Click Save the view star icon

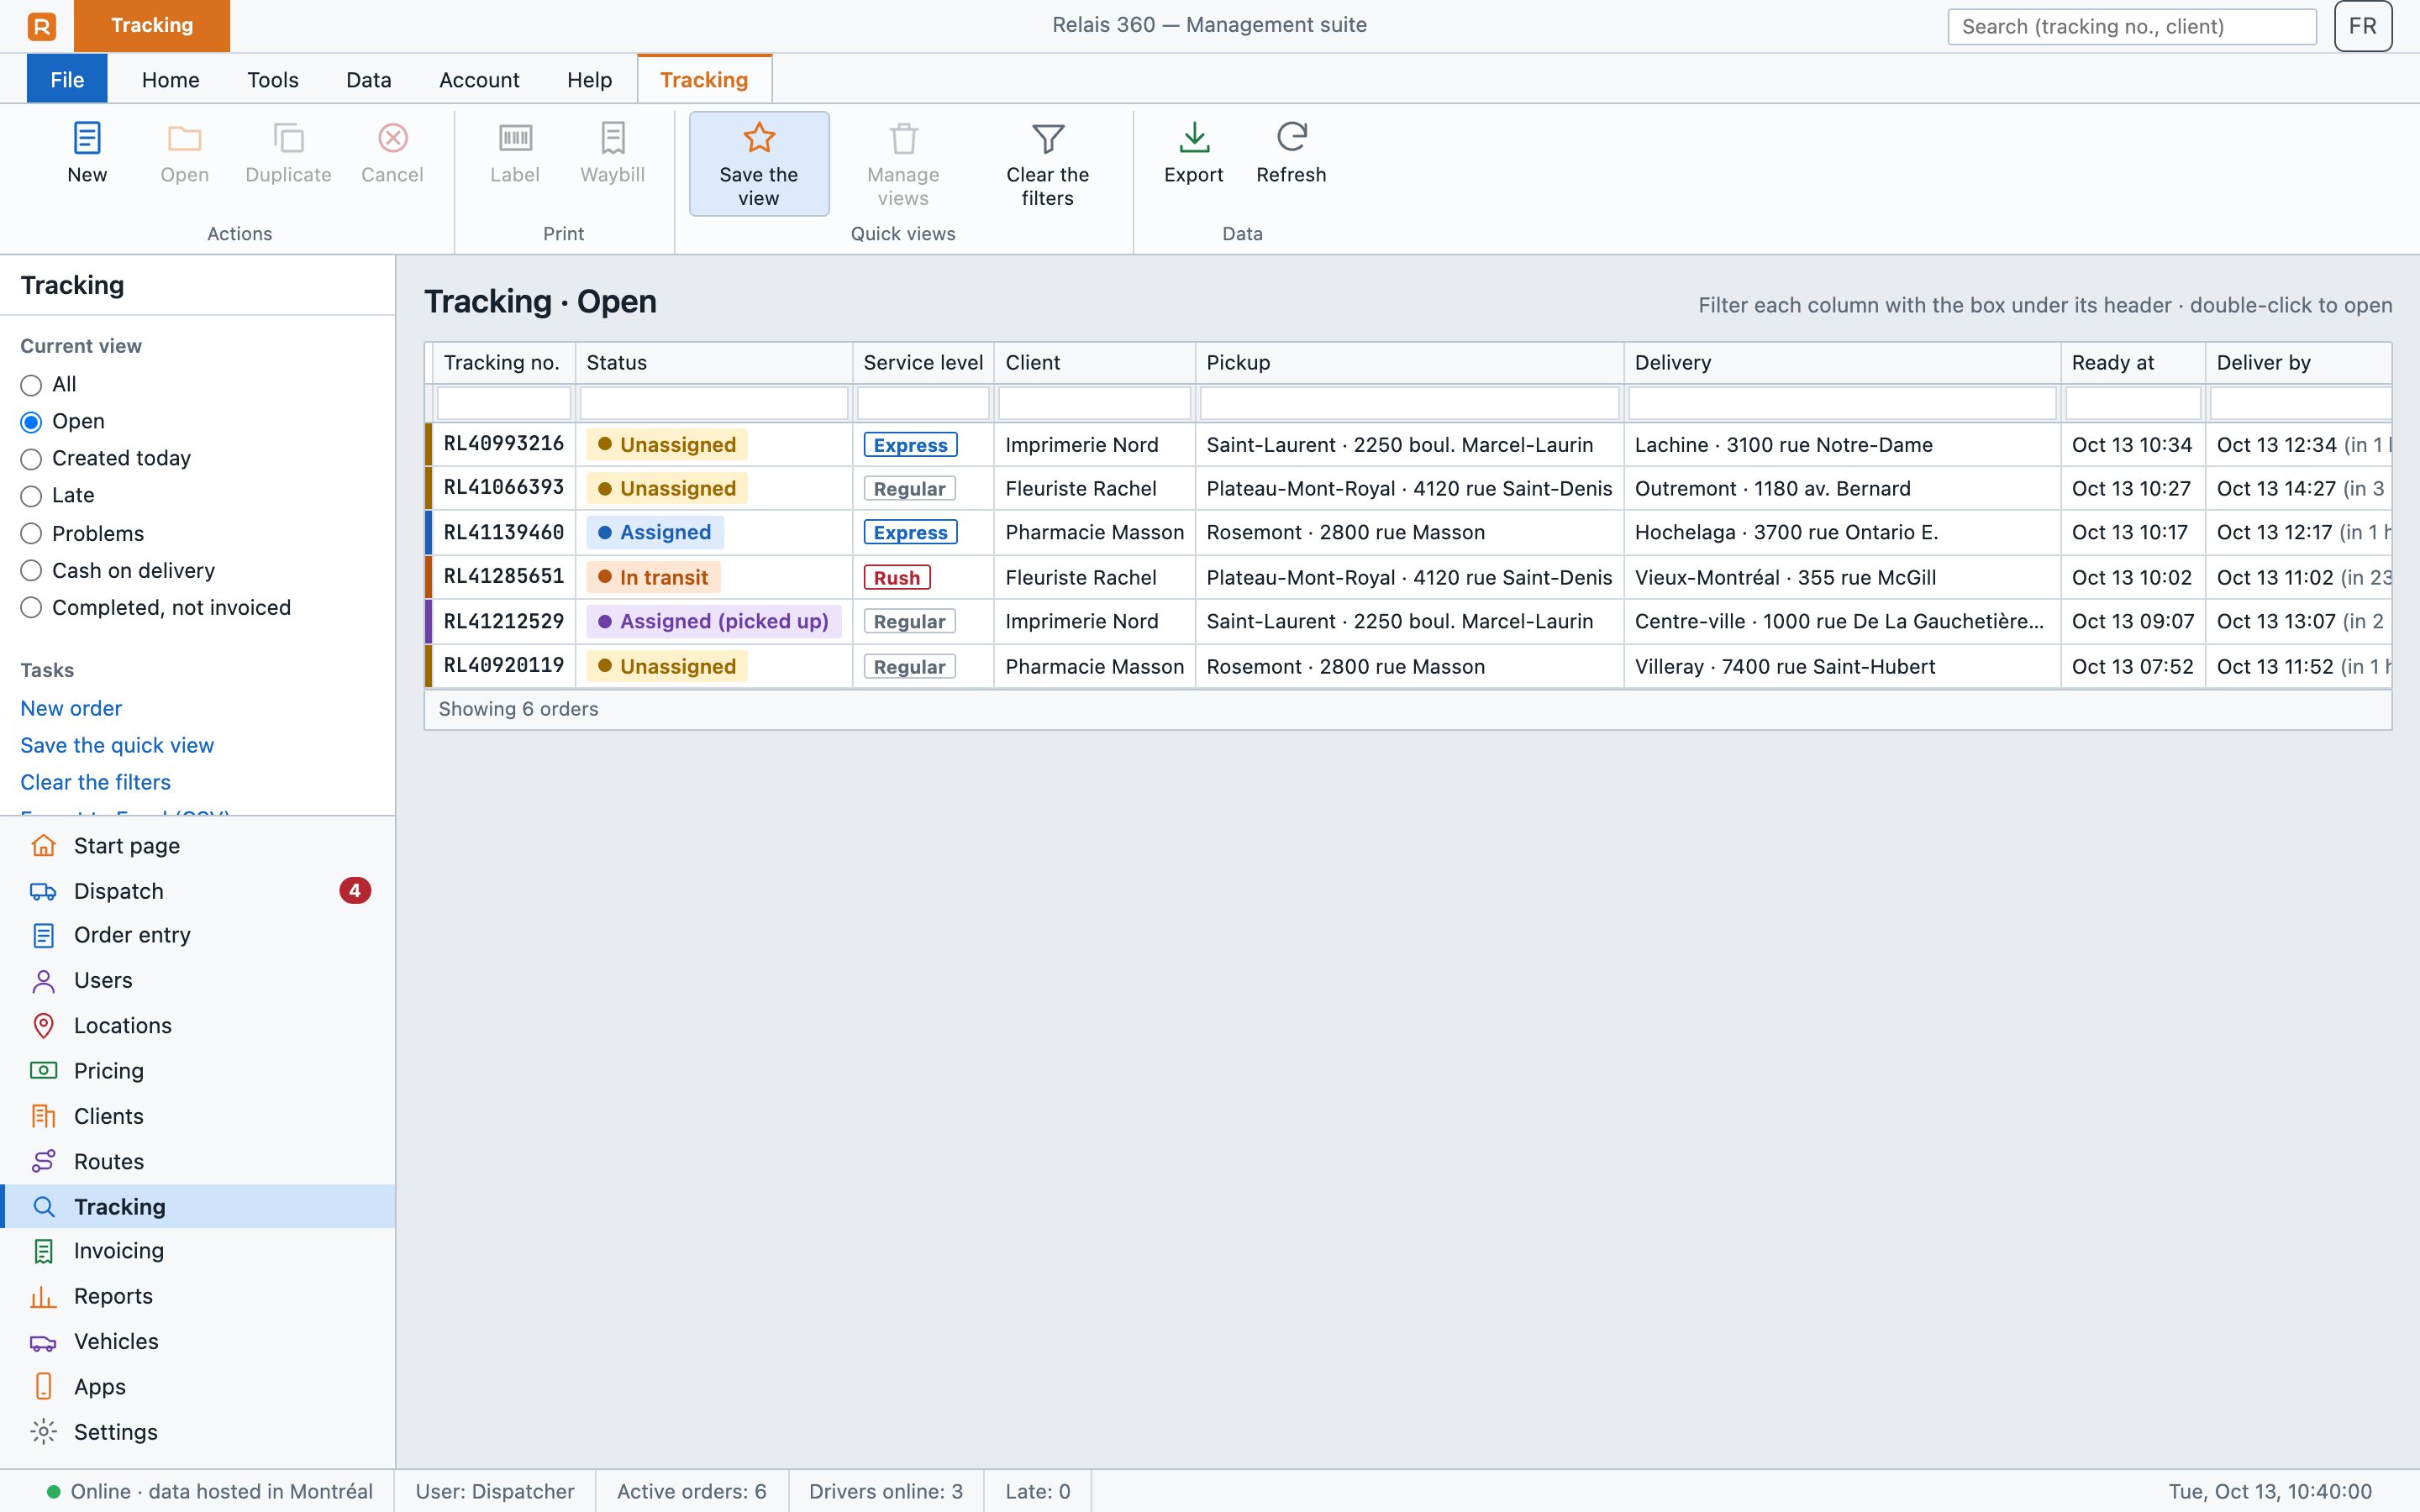coord(759,138)
